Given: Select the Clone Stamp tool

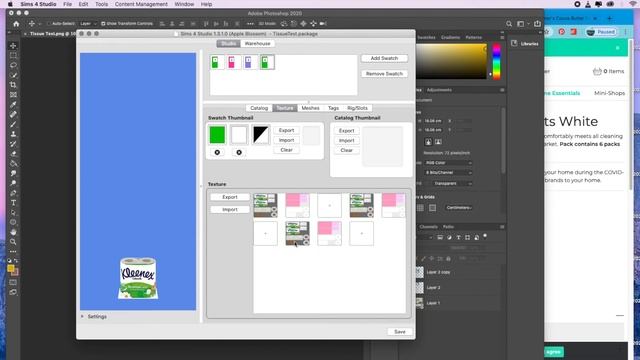Looking at the screenshot, I should pyautogui.click(x=13, y=134).
